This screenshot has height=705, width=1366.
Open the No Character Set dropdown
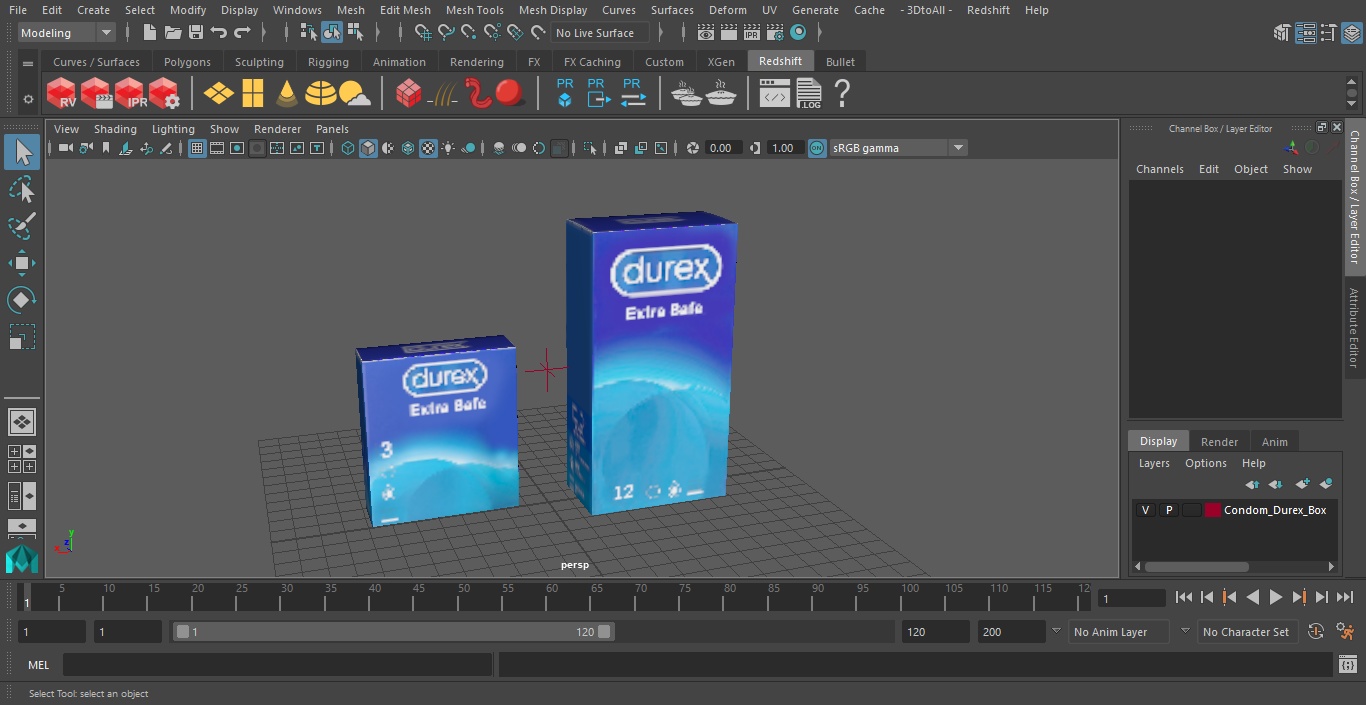click(1246, 632)
